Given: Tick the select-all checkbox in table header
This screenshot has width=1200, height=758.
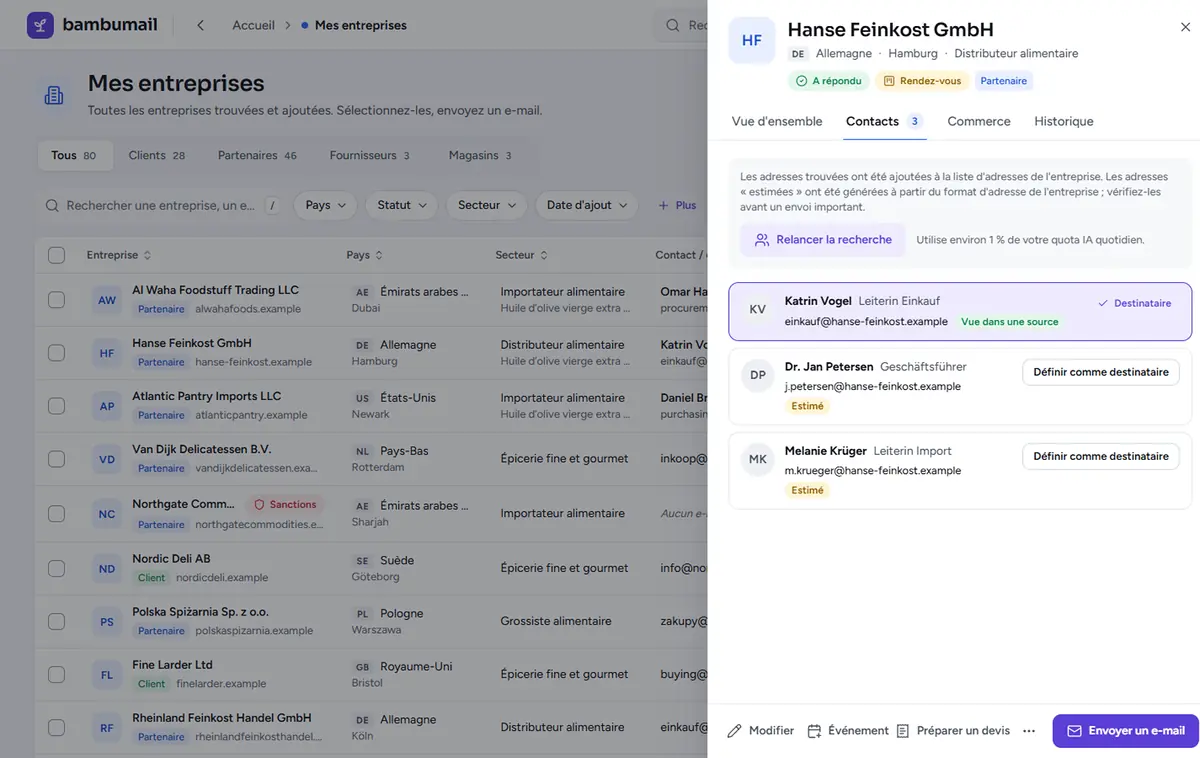Looking at the screenshot, I should pyautogui.click(x=56, y=255).
